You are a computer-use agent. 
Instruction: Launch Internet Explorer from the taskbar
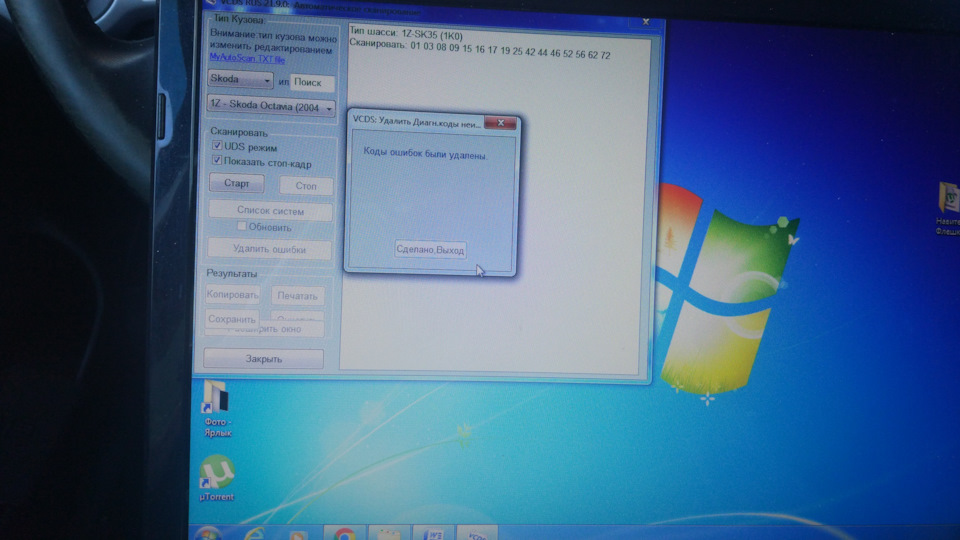(x=254, y=534)
